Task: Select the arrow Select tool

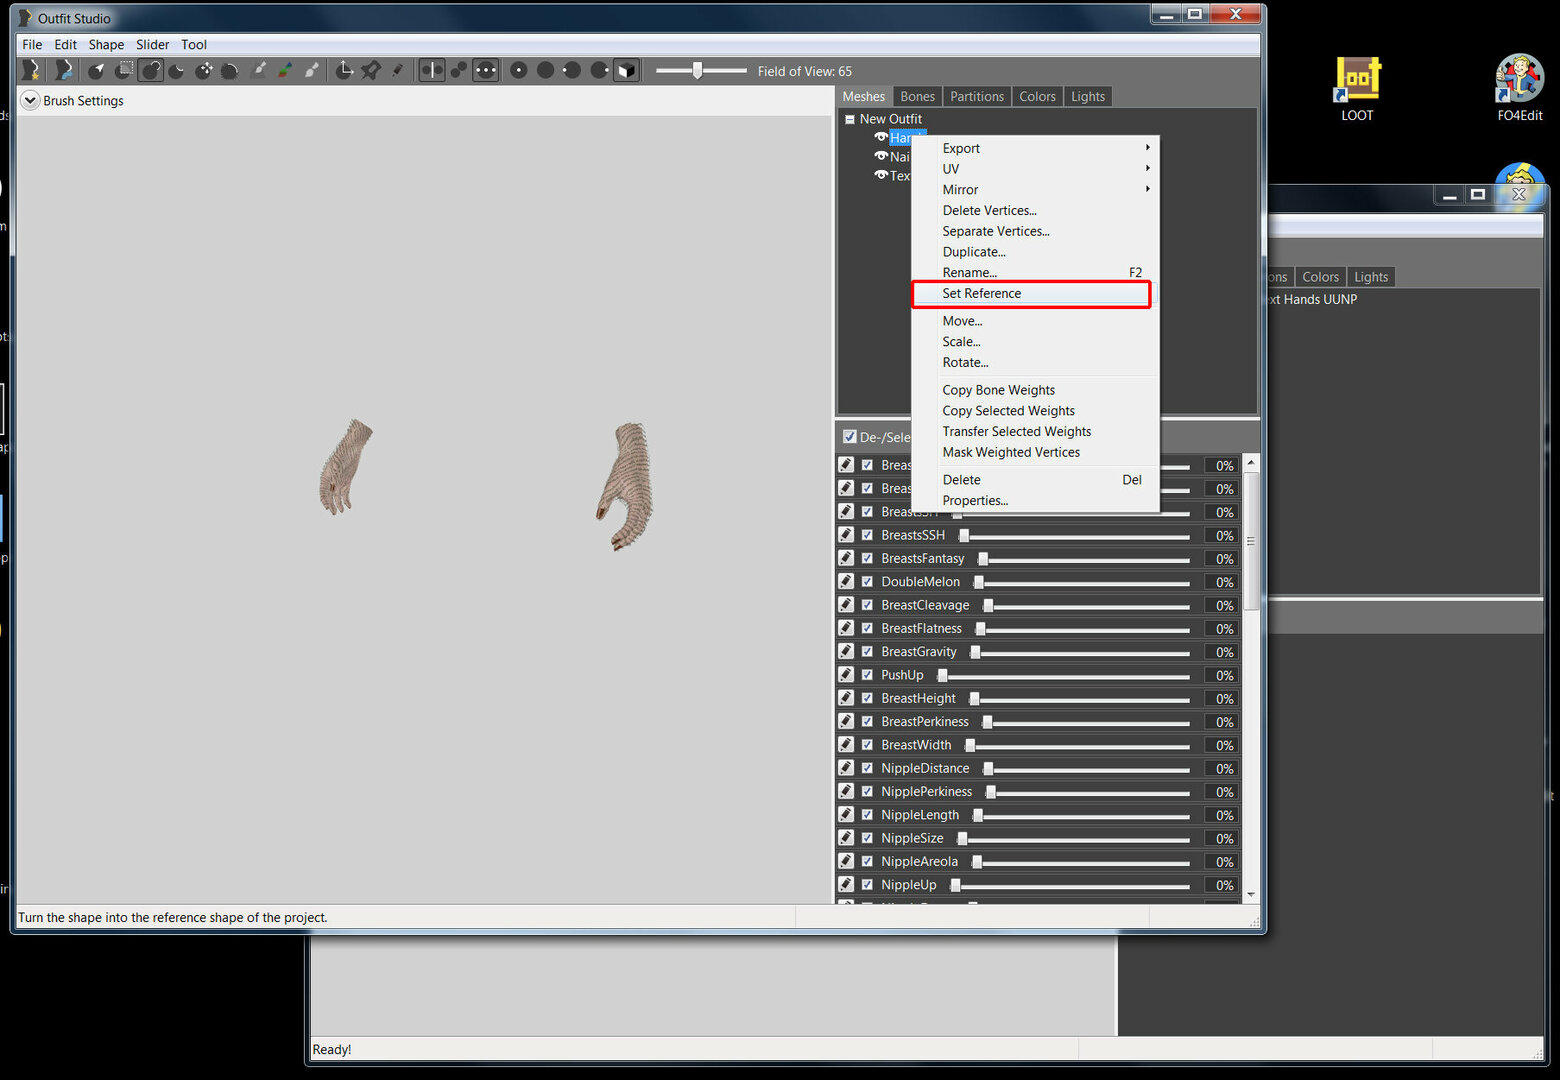Action: pos(96,70)
